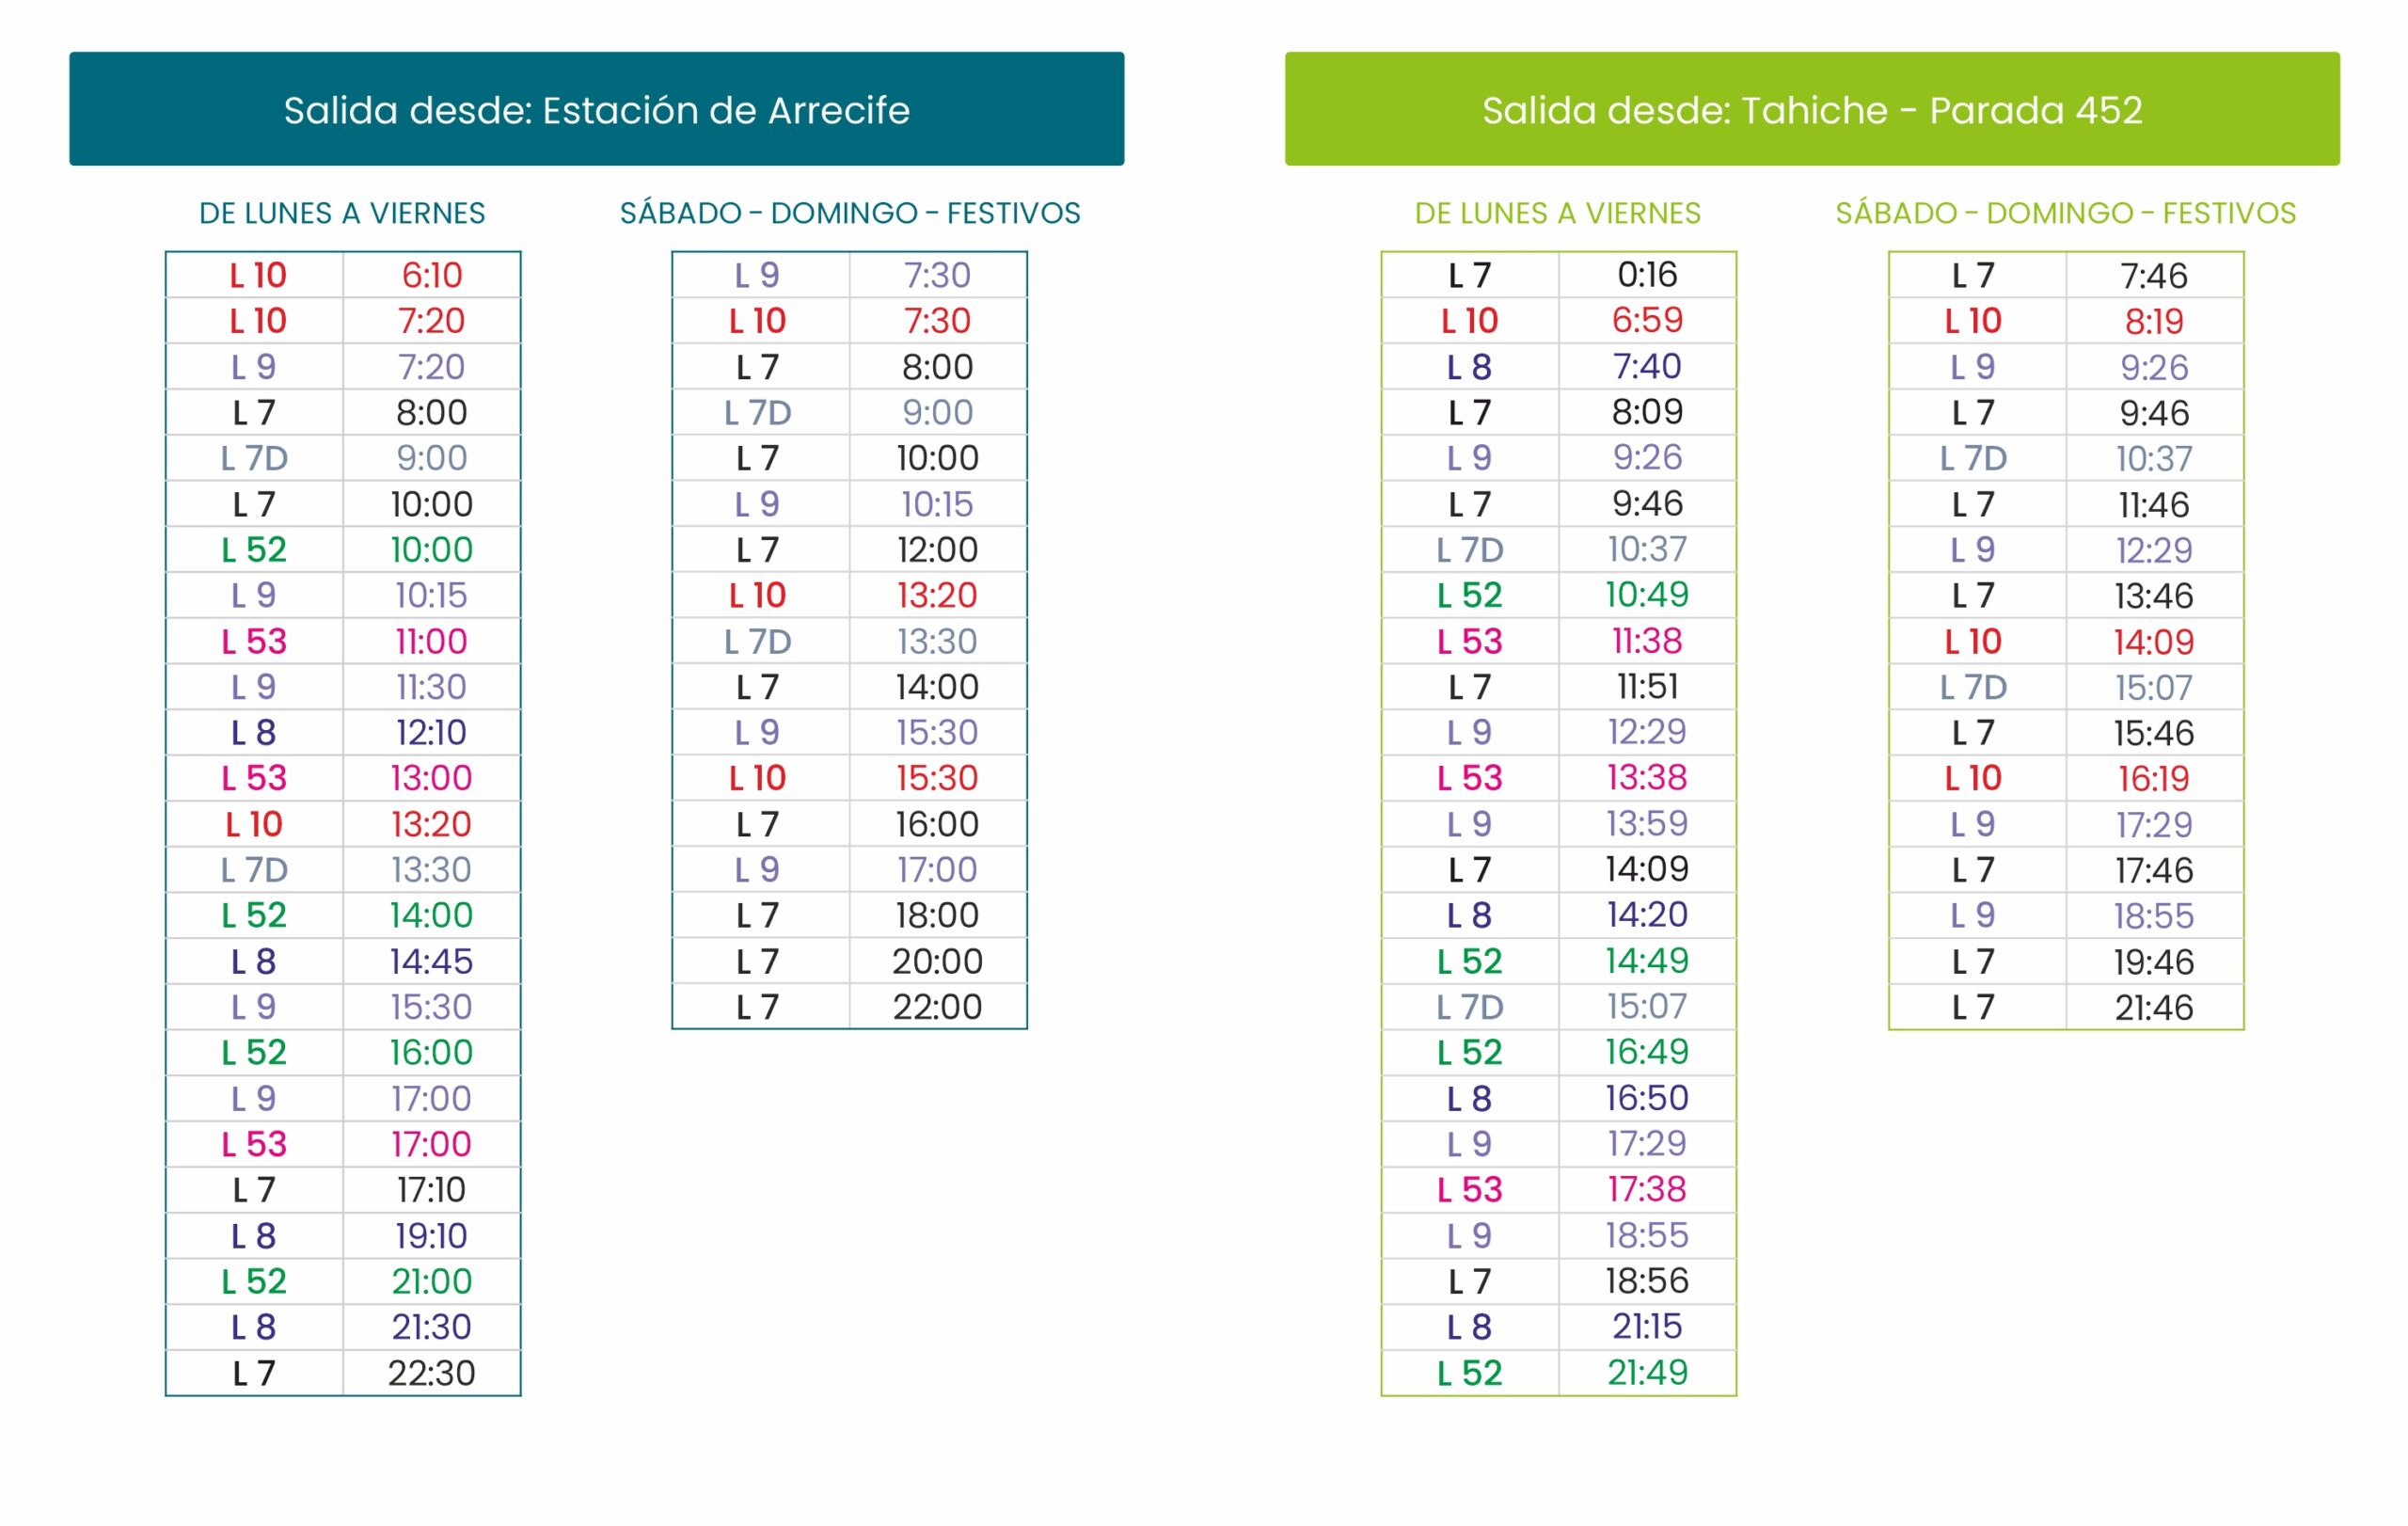Select the 11:51 L 7 departure time
2408x1526 pixels.
pyautogui.click(x=1647, y=686)
